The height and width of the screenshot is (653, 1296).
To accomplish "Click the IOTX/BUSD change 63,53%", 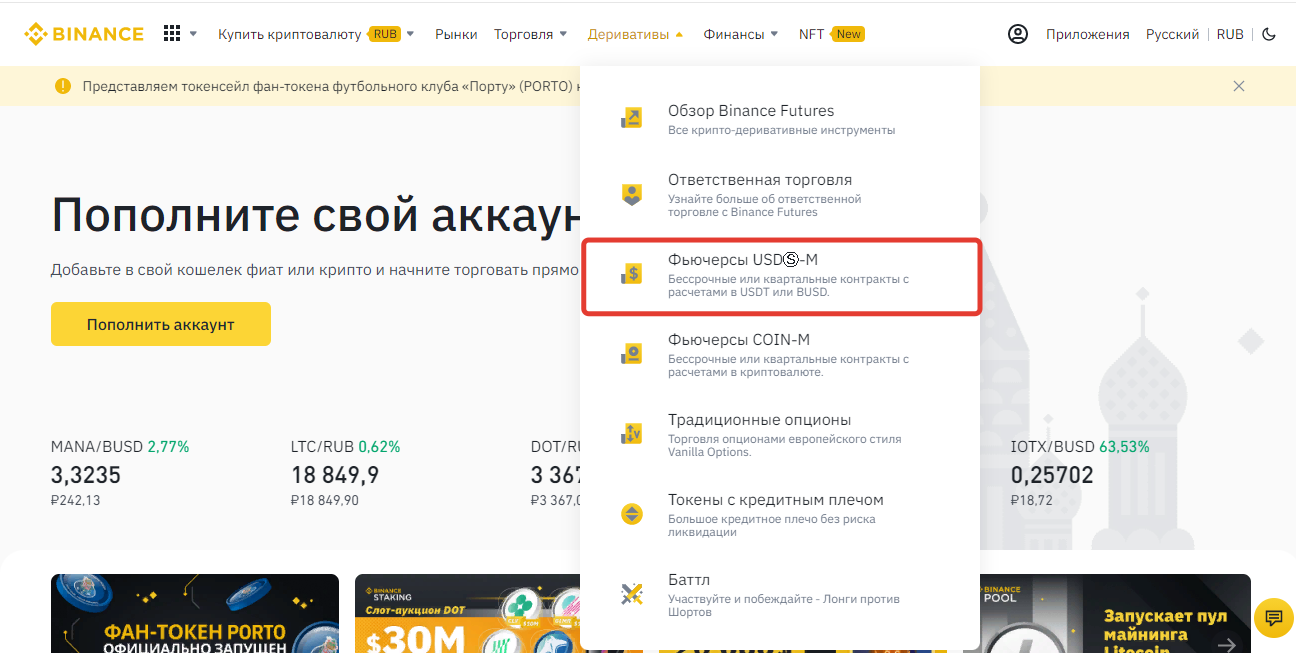I will click(1124, 447).
